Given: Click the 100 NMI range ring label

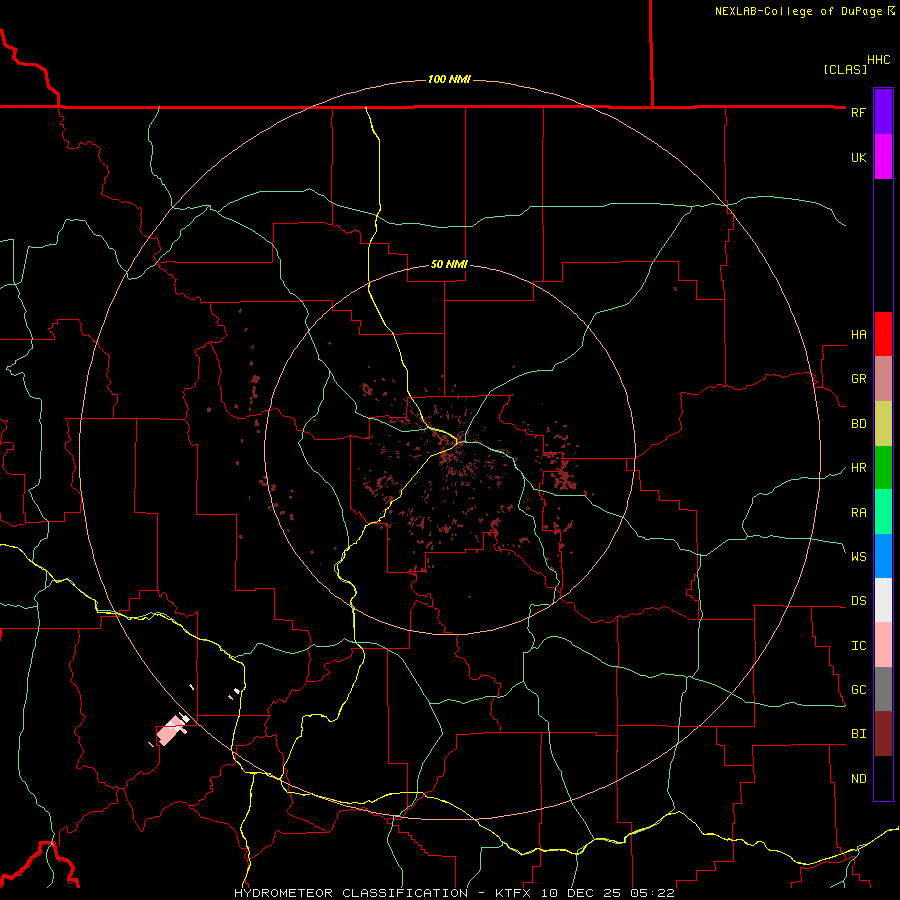Looking at the screenshot, I should (449, 79).
